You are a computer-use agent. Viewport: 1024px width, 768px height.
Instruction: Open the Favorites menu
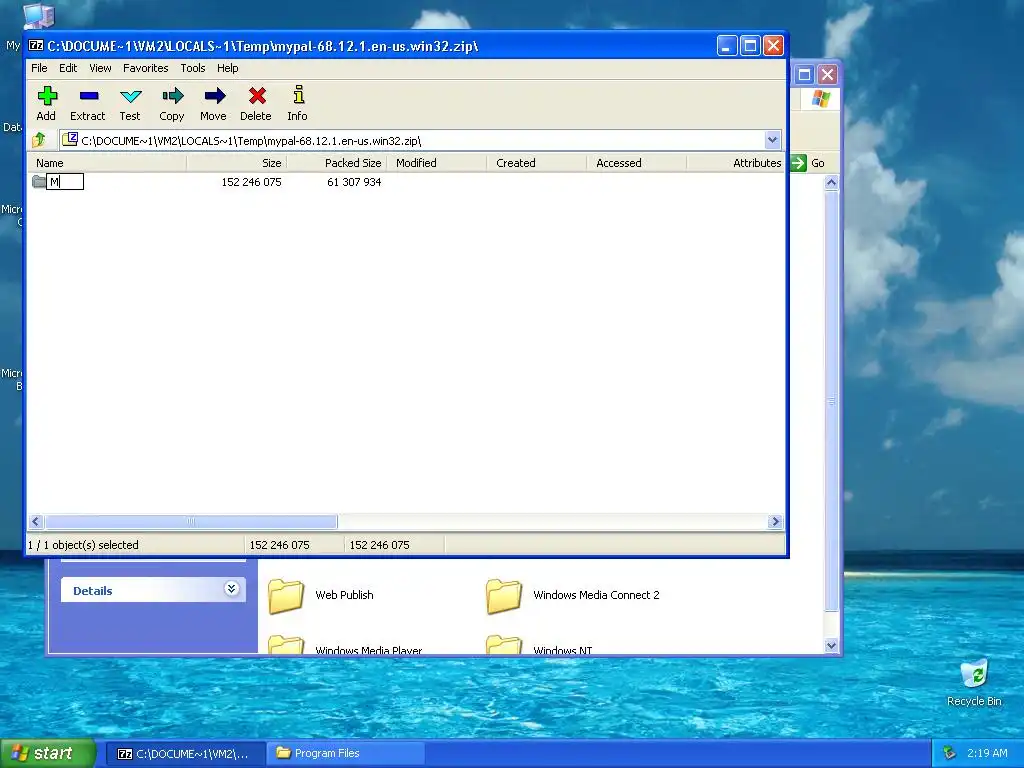coord(146,68)
